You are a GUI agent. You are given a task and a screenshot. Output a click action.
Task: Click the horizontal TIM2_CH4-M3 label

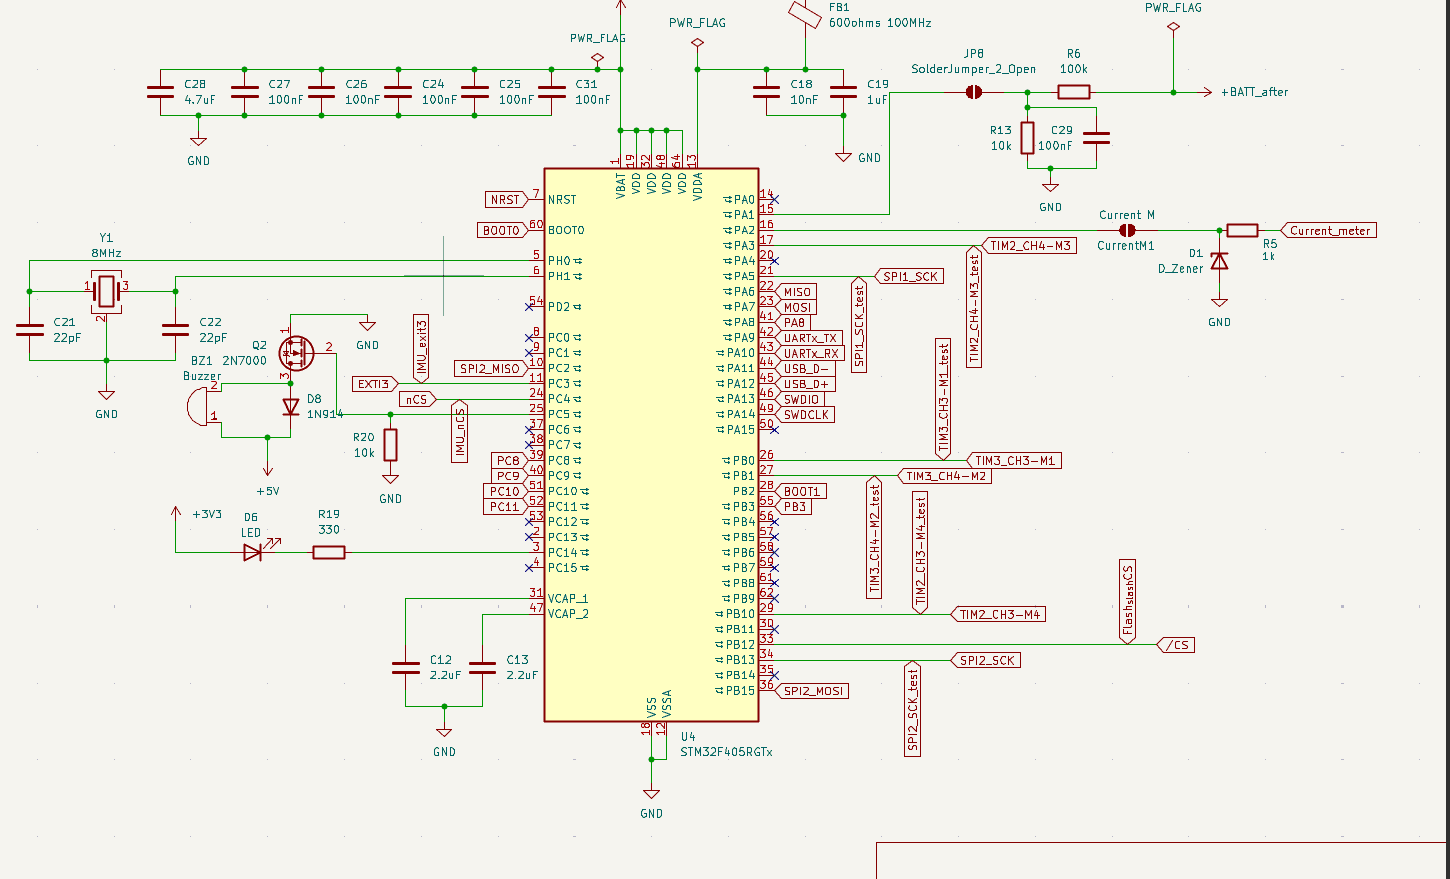[1028, 246]
